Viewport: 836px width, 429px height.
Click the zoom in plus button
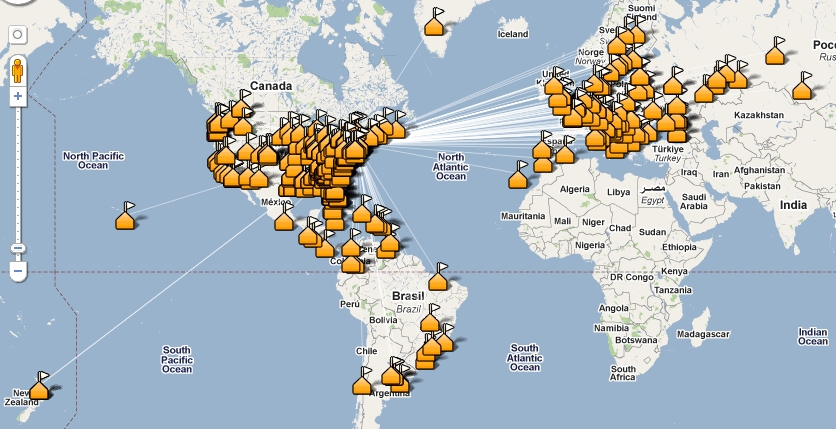18,96
